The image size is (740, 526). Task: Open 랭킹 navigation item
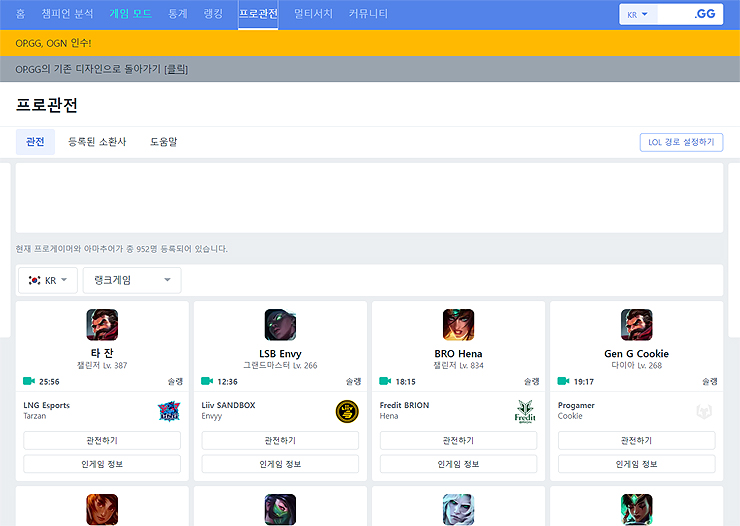coord(213,14)
